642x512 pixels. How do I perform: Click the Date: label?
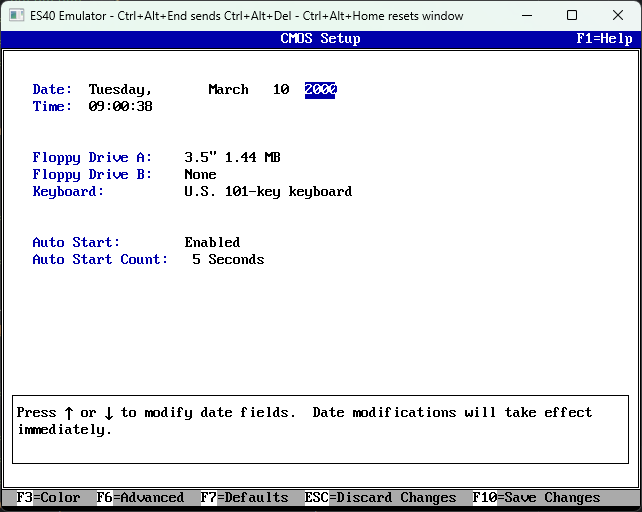52,89
